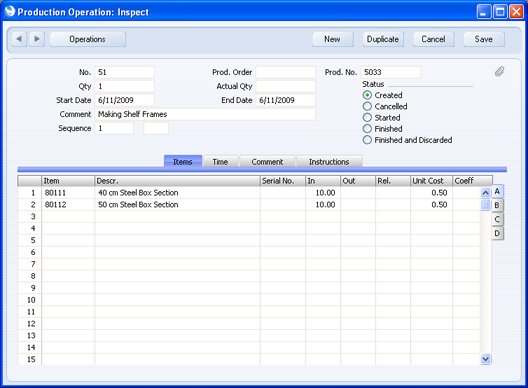Switch to the Comment tab
Image resolution: width=528 pixels, height=388 pixels.
(267, 162)
